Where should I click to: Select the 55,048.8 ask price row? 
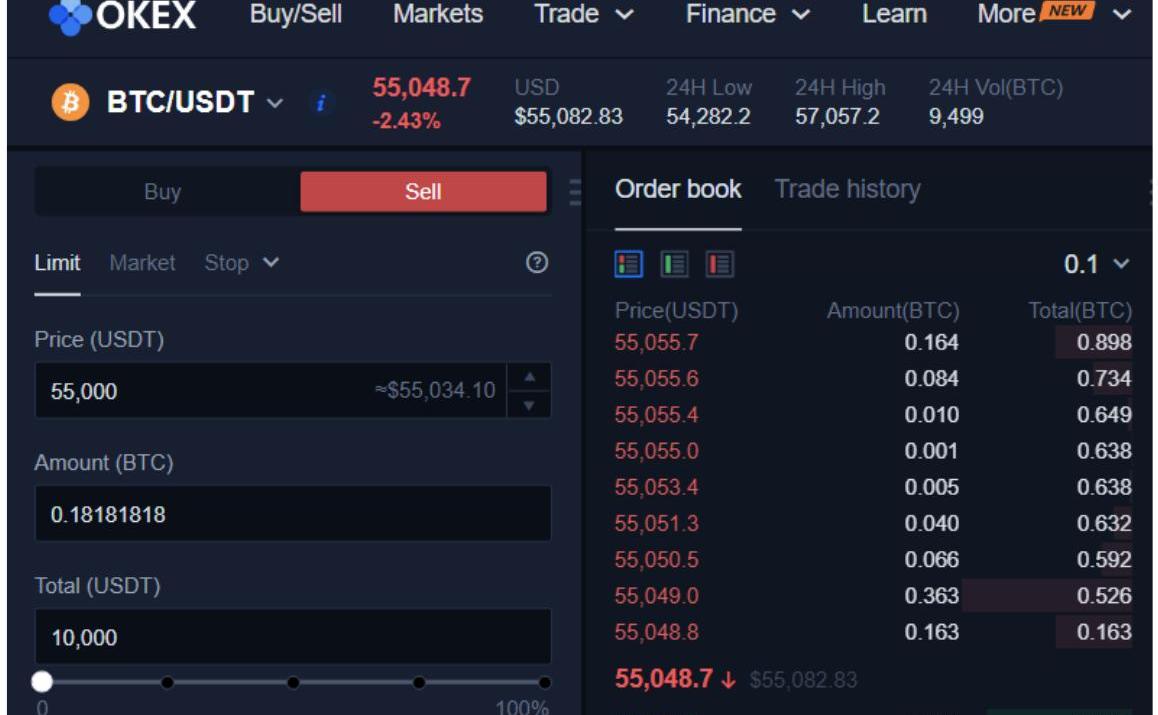[873, 632]
